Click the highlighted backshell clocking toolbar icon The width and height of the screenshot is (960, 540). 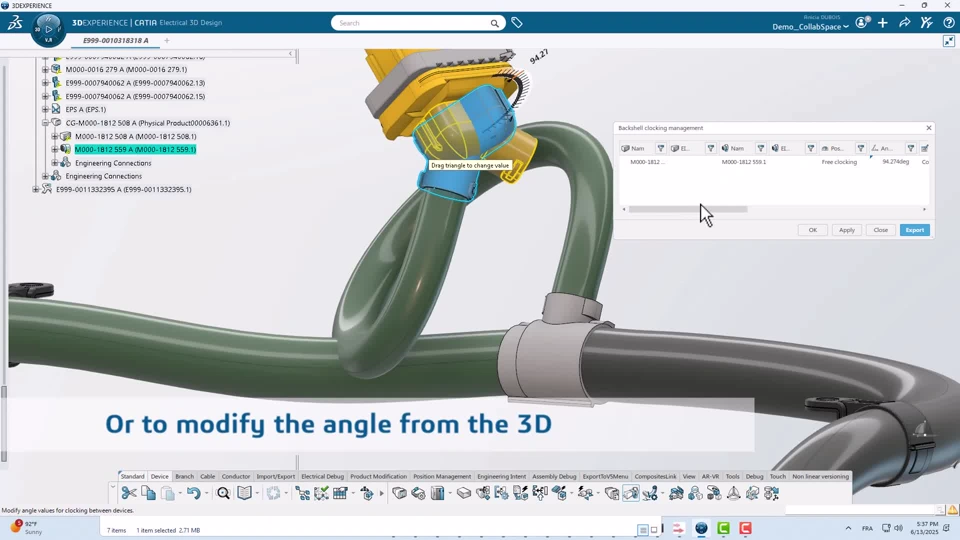coord(631,493)
